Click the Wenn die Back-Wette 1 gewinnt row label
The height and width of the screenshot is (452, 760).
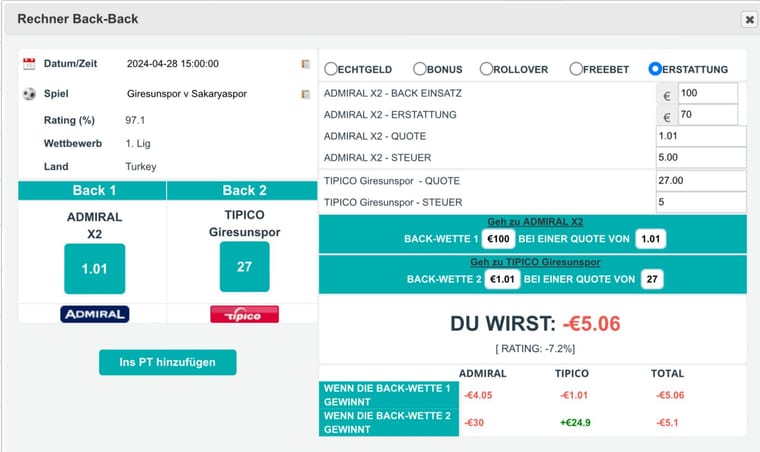[389, 395]
